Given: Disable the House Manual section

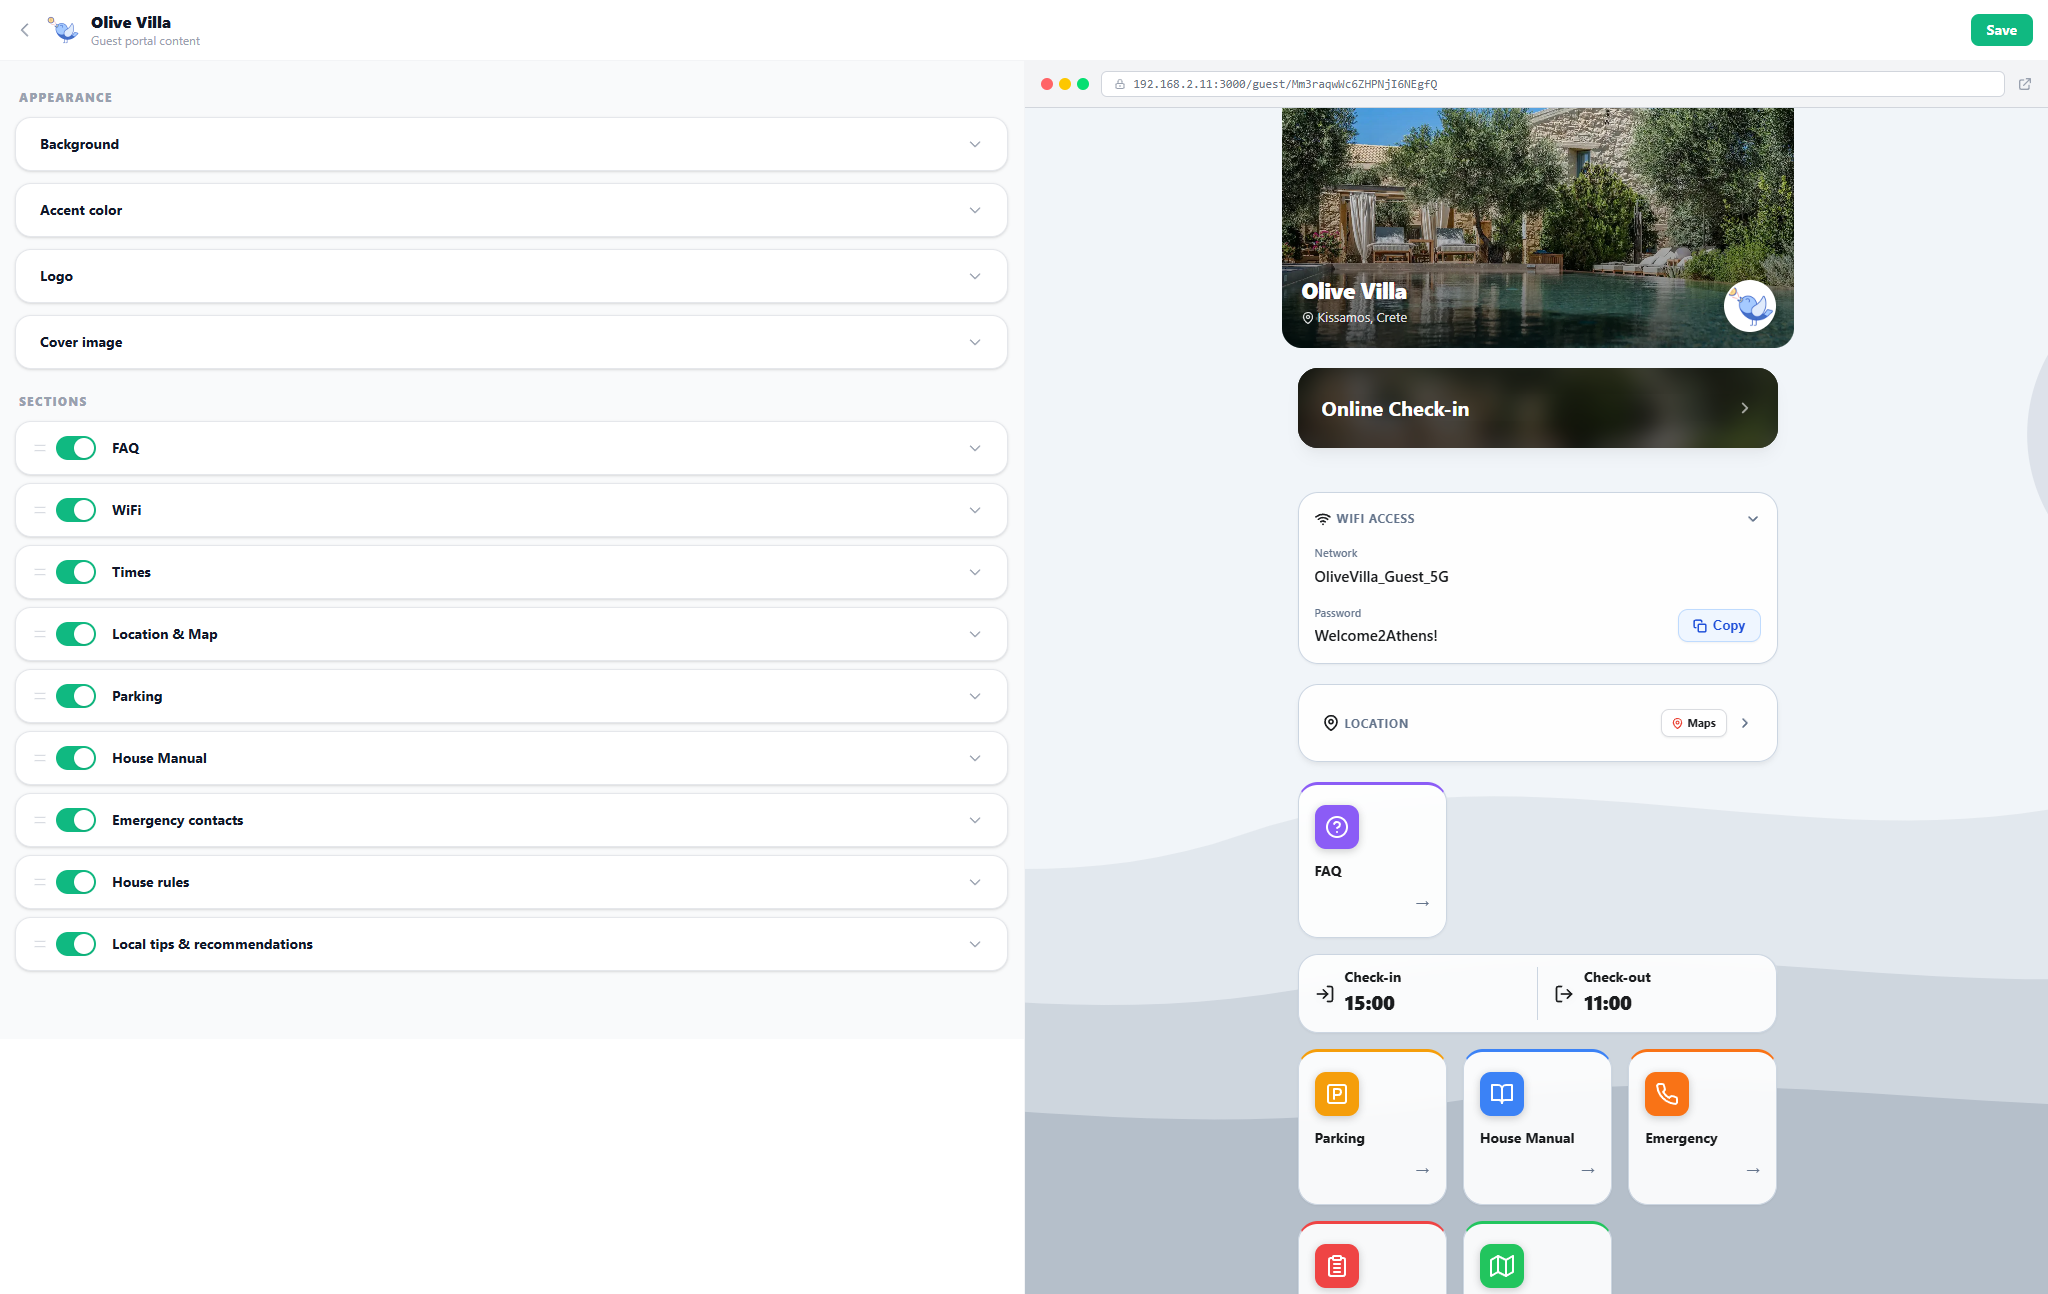Looking at the screenshot, I should click(76, 758).
